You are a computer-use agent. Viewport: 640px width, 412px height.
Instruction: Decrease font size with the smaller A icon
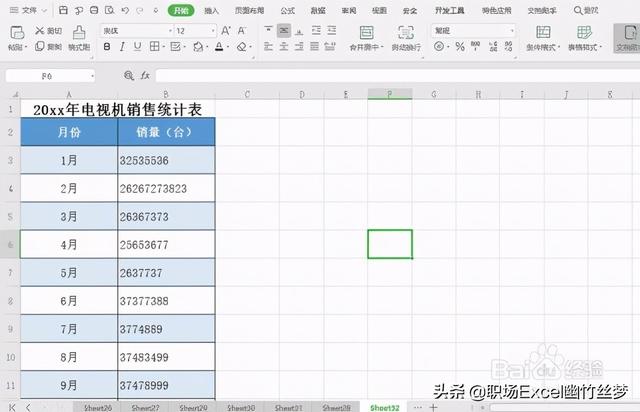pos(242,31)
